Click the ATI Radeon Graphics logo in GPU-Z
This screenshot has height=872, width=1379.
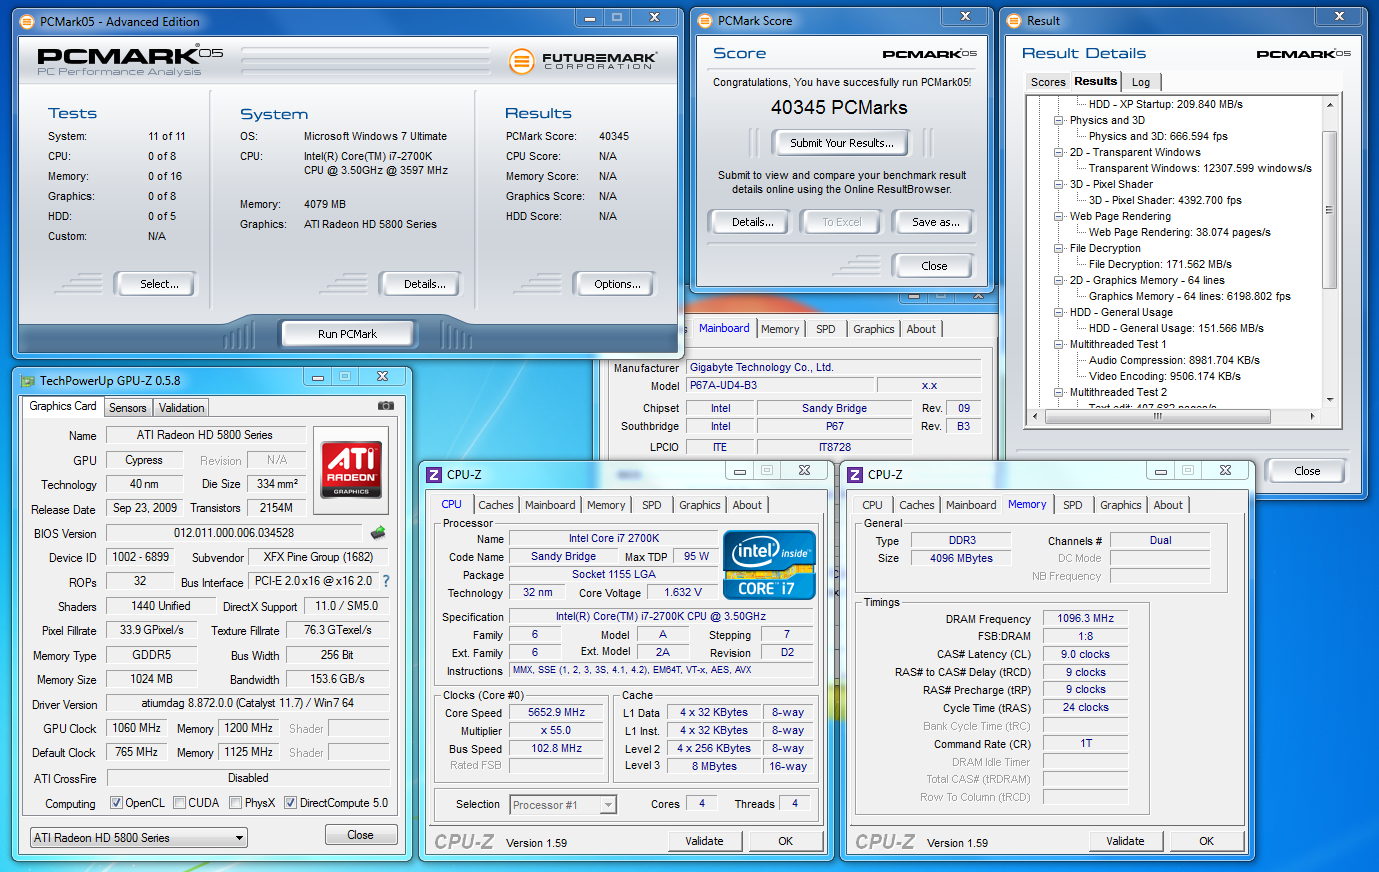[351, 469]
